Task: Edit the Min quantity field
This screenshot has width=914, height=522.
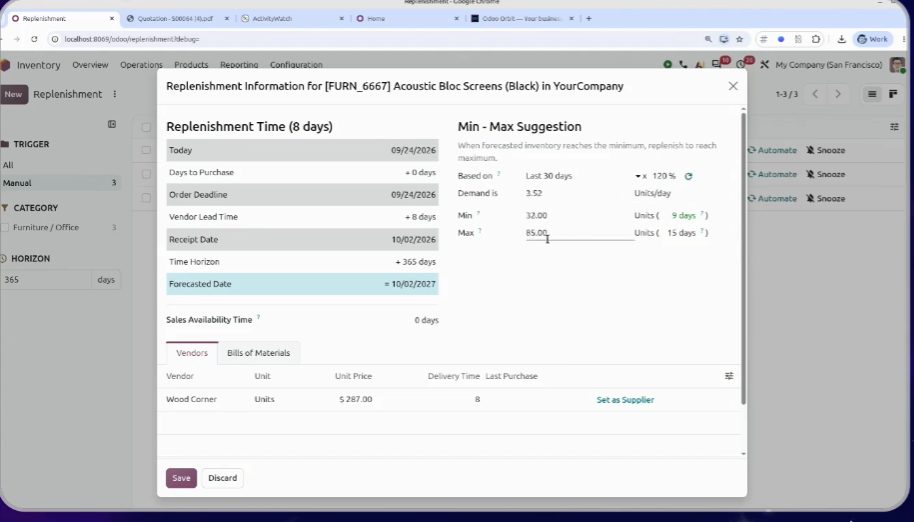Action: coord(579,216)
